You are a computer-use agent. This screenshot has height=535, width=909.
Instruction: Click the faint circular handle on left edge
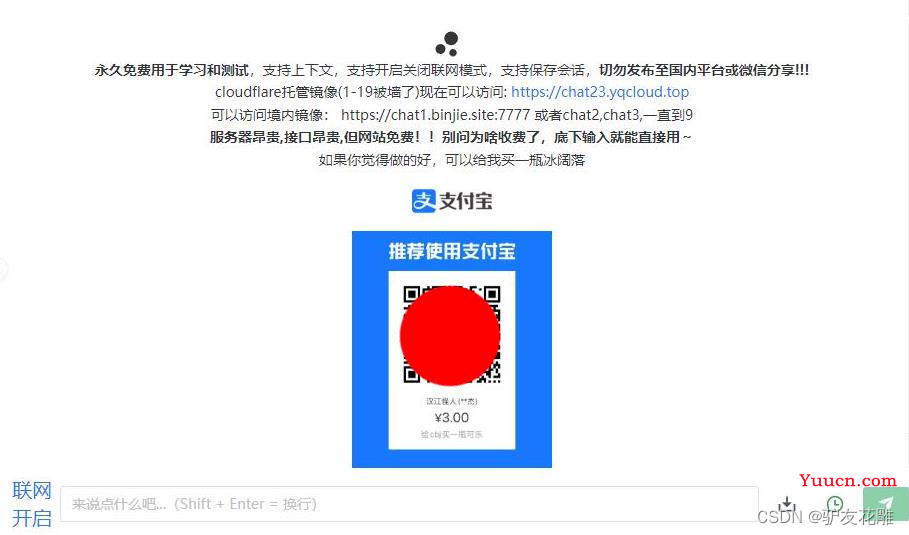coord(2,270)
